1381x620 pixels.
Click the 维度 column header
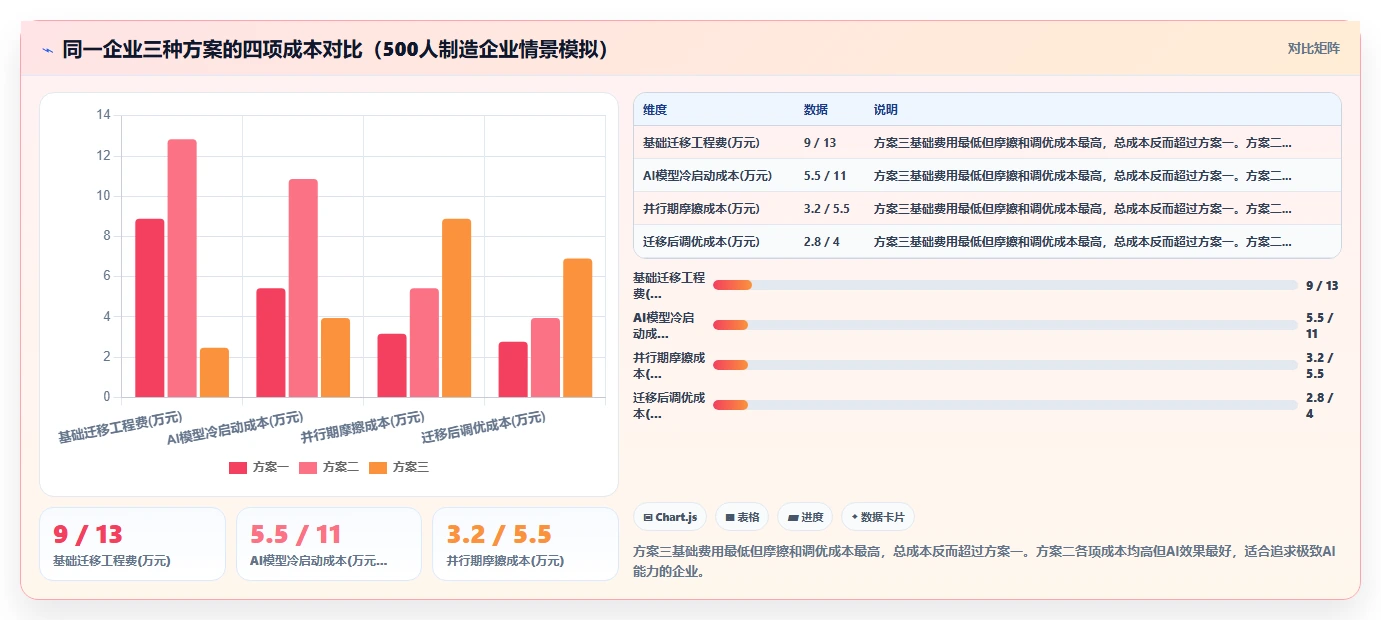655,110
